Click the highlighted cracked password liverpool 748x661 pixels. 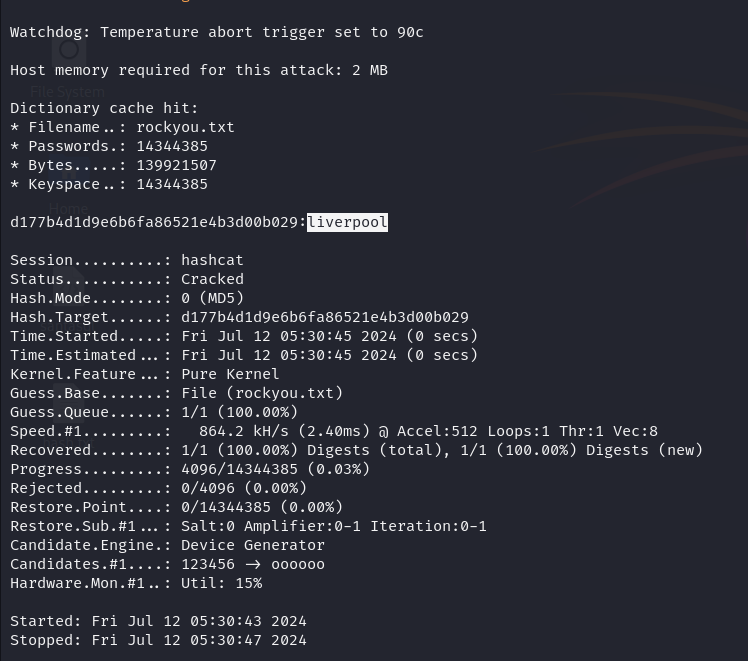point(347,222)
